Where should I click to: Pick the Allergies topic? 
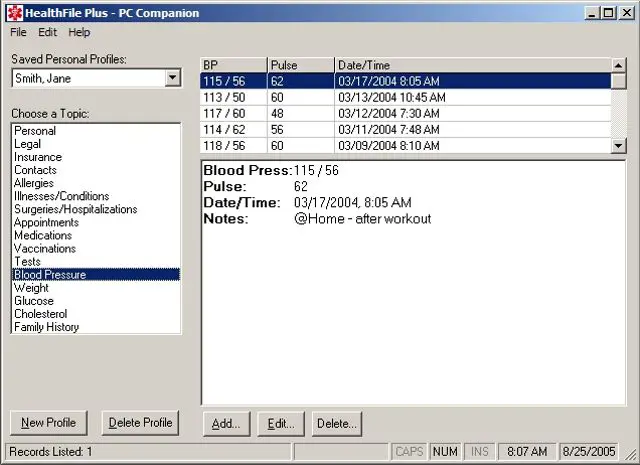coord(34,184)
